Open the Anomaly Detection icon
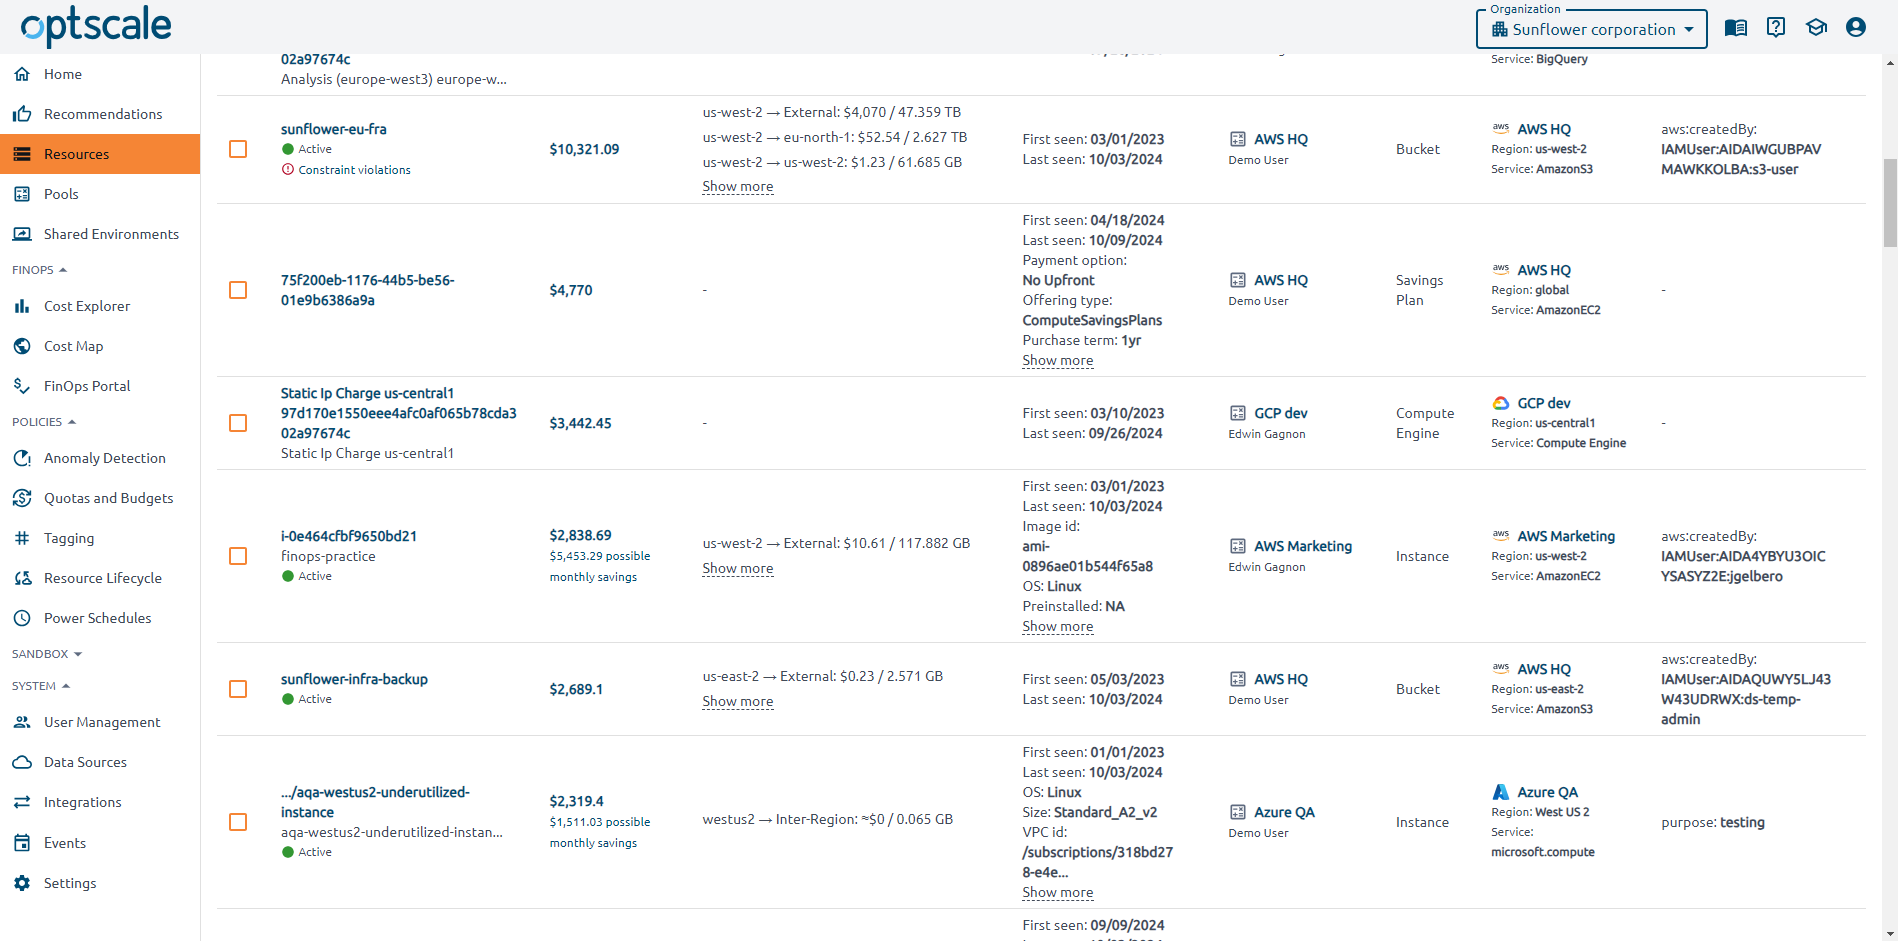 point(22,458)
